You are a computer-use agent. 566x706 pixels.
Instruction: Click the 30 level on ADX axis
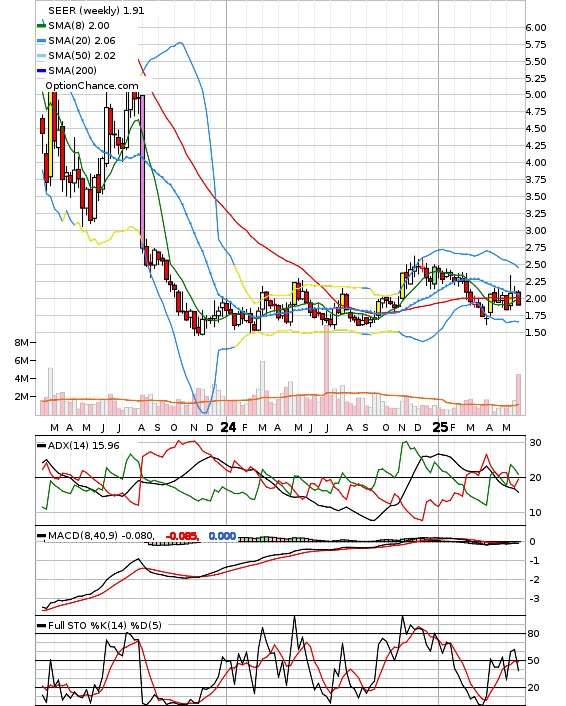coord(535,443)
